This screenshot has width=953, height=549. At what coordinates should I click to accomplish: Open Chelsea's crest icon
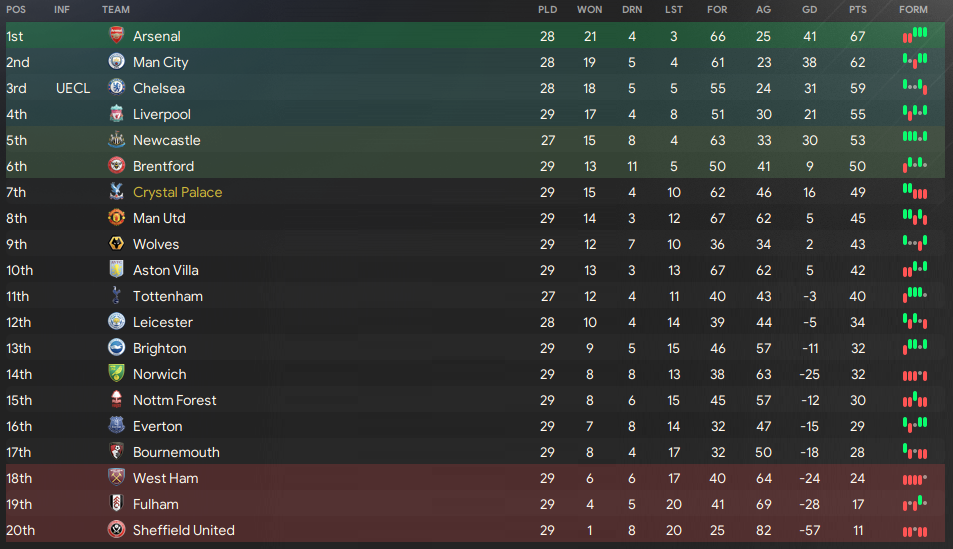[116, 88]
